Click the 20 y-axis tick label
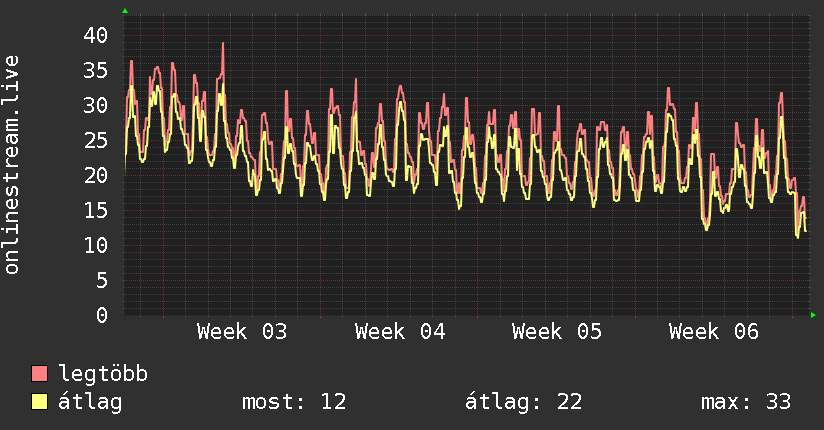This screenshot has width=824, height=430. click(96, 175)
